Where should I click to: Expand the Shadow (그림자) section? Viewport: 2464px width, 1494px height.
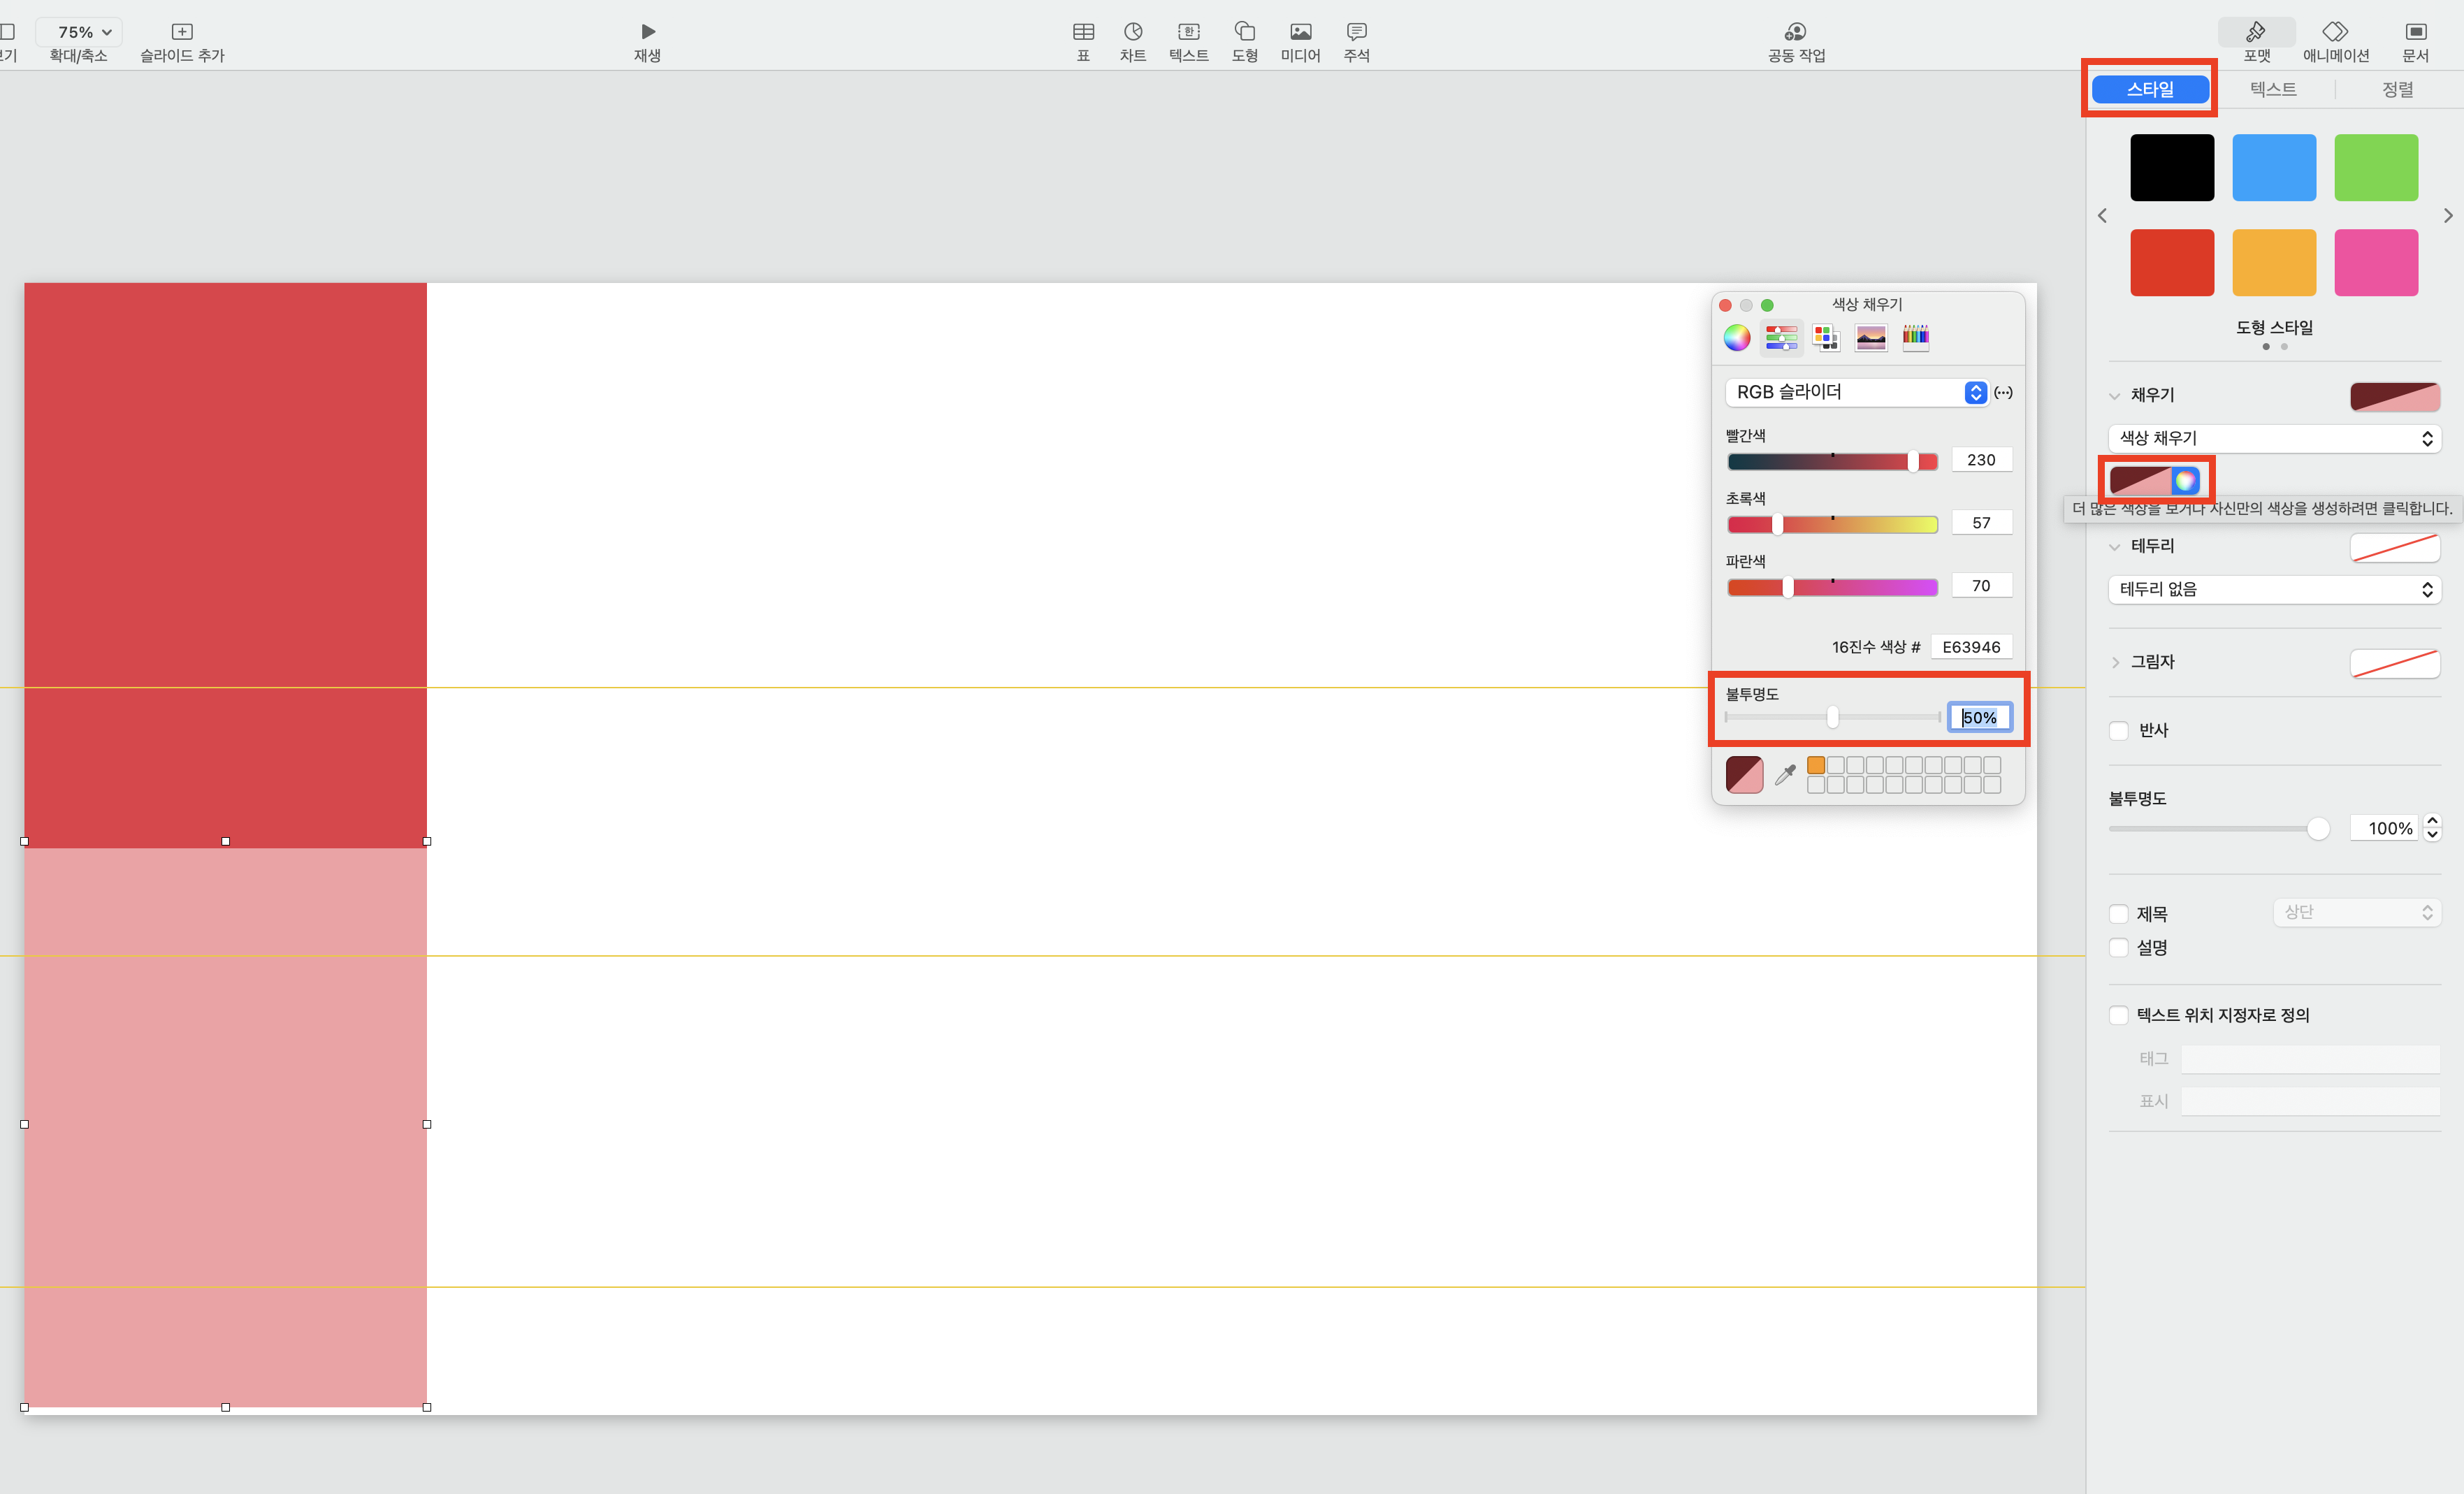tap(2115, 662)
